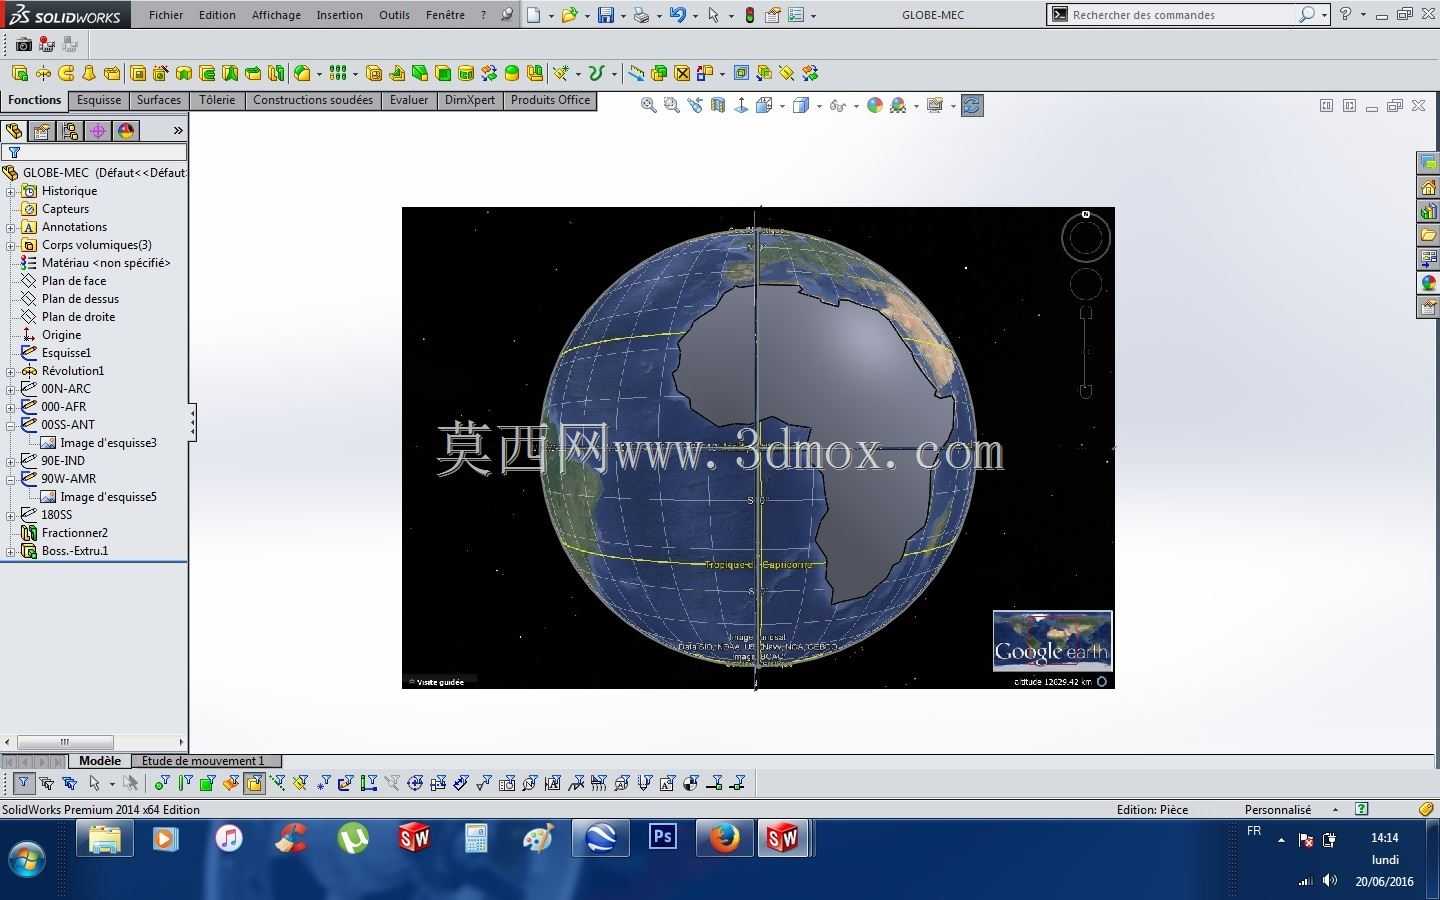Expand the Boss.-Extru.1 feature node
This screenshot has width=1440, height=900.
point(10,551)
